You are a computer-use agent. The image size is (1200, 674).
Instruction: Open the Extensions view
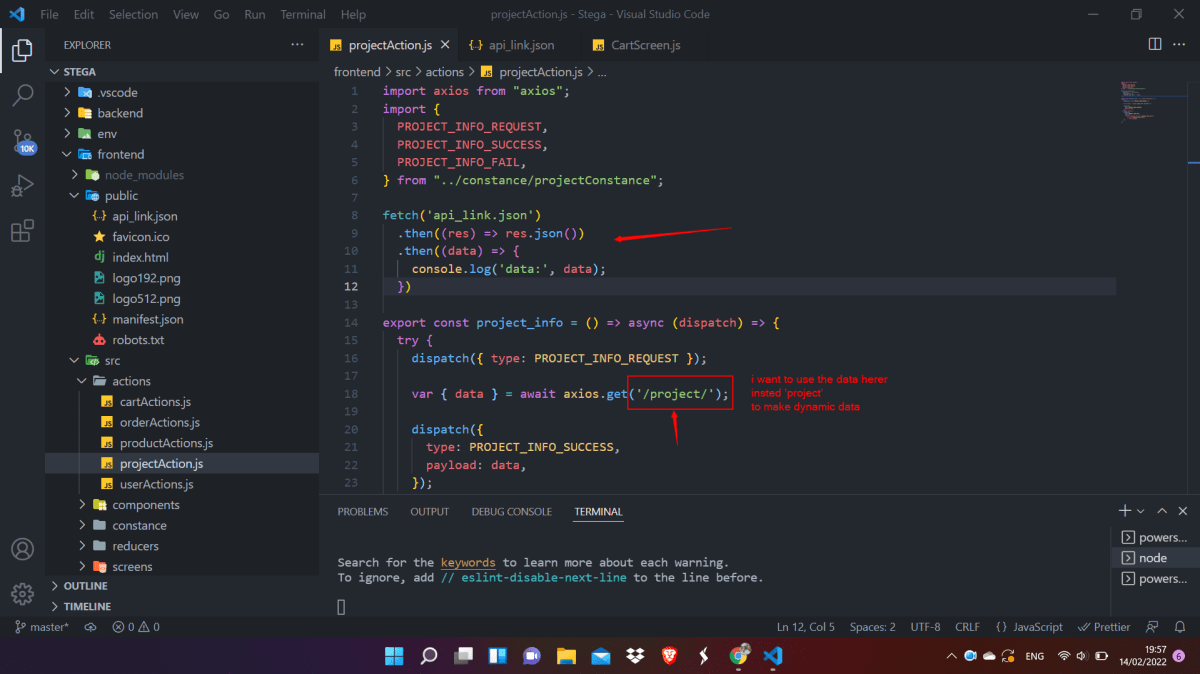(x=22, y=232)
